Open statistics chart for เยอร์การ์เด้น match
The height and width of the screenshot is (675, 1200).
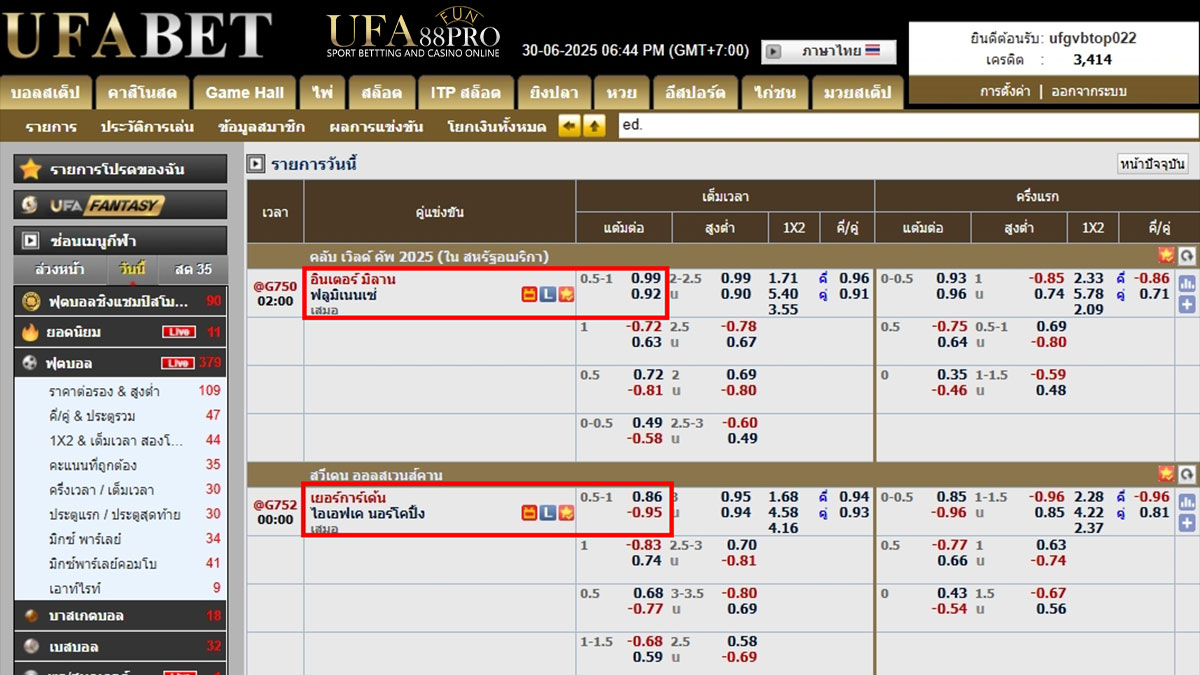point(1187,502)
